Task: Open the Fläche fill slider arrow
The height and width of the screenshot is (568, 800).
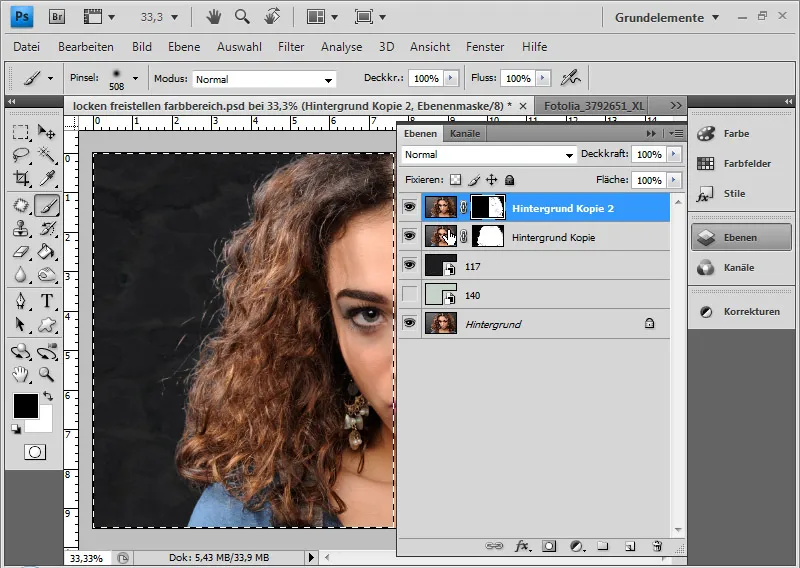Action: point(674,180)
